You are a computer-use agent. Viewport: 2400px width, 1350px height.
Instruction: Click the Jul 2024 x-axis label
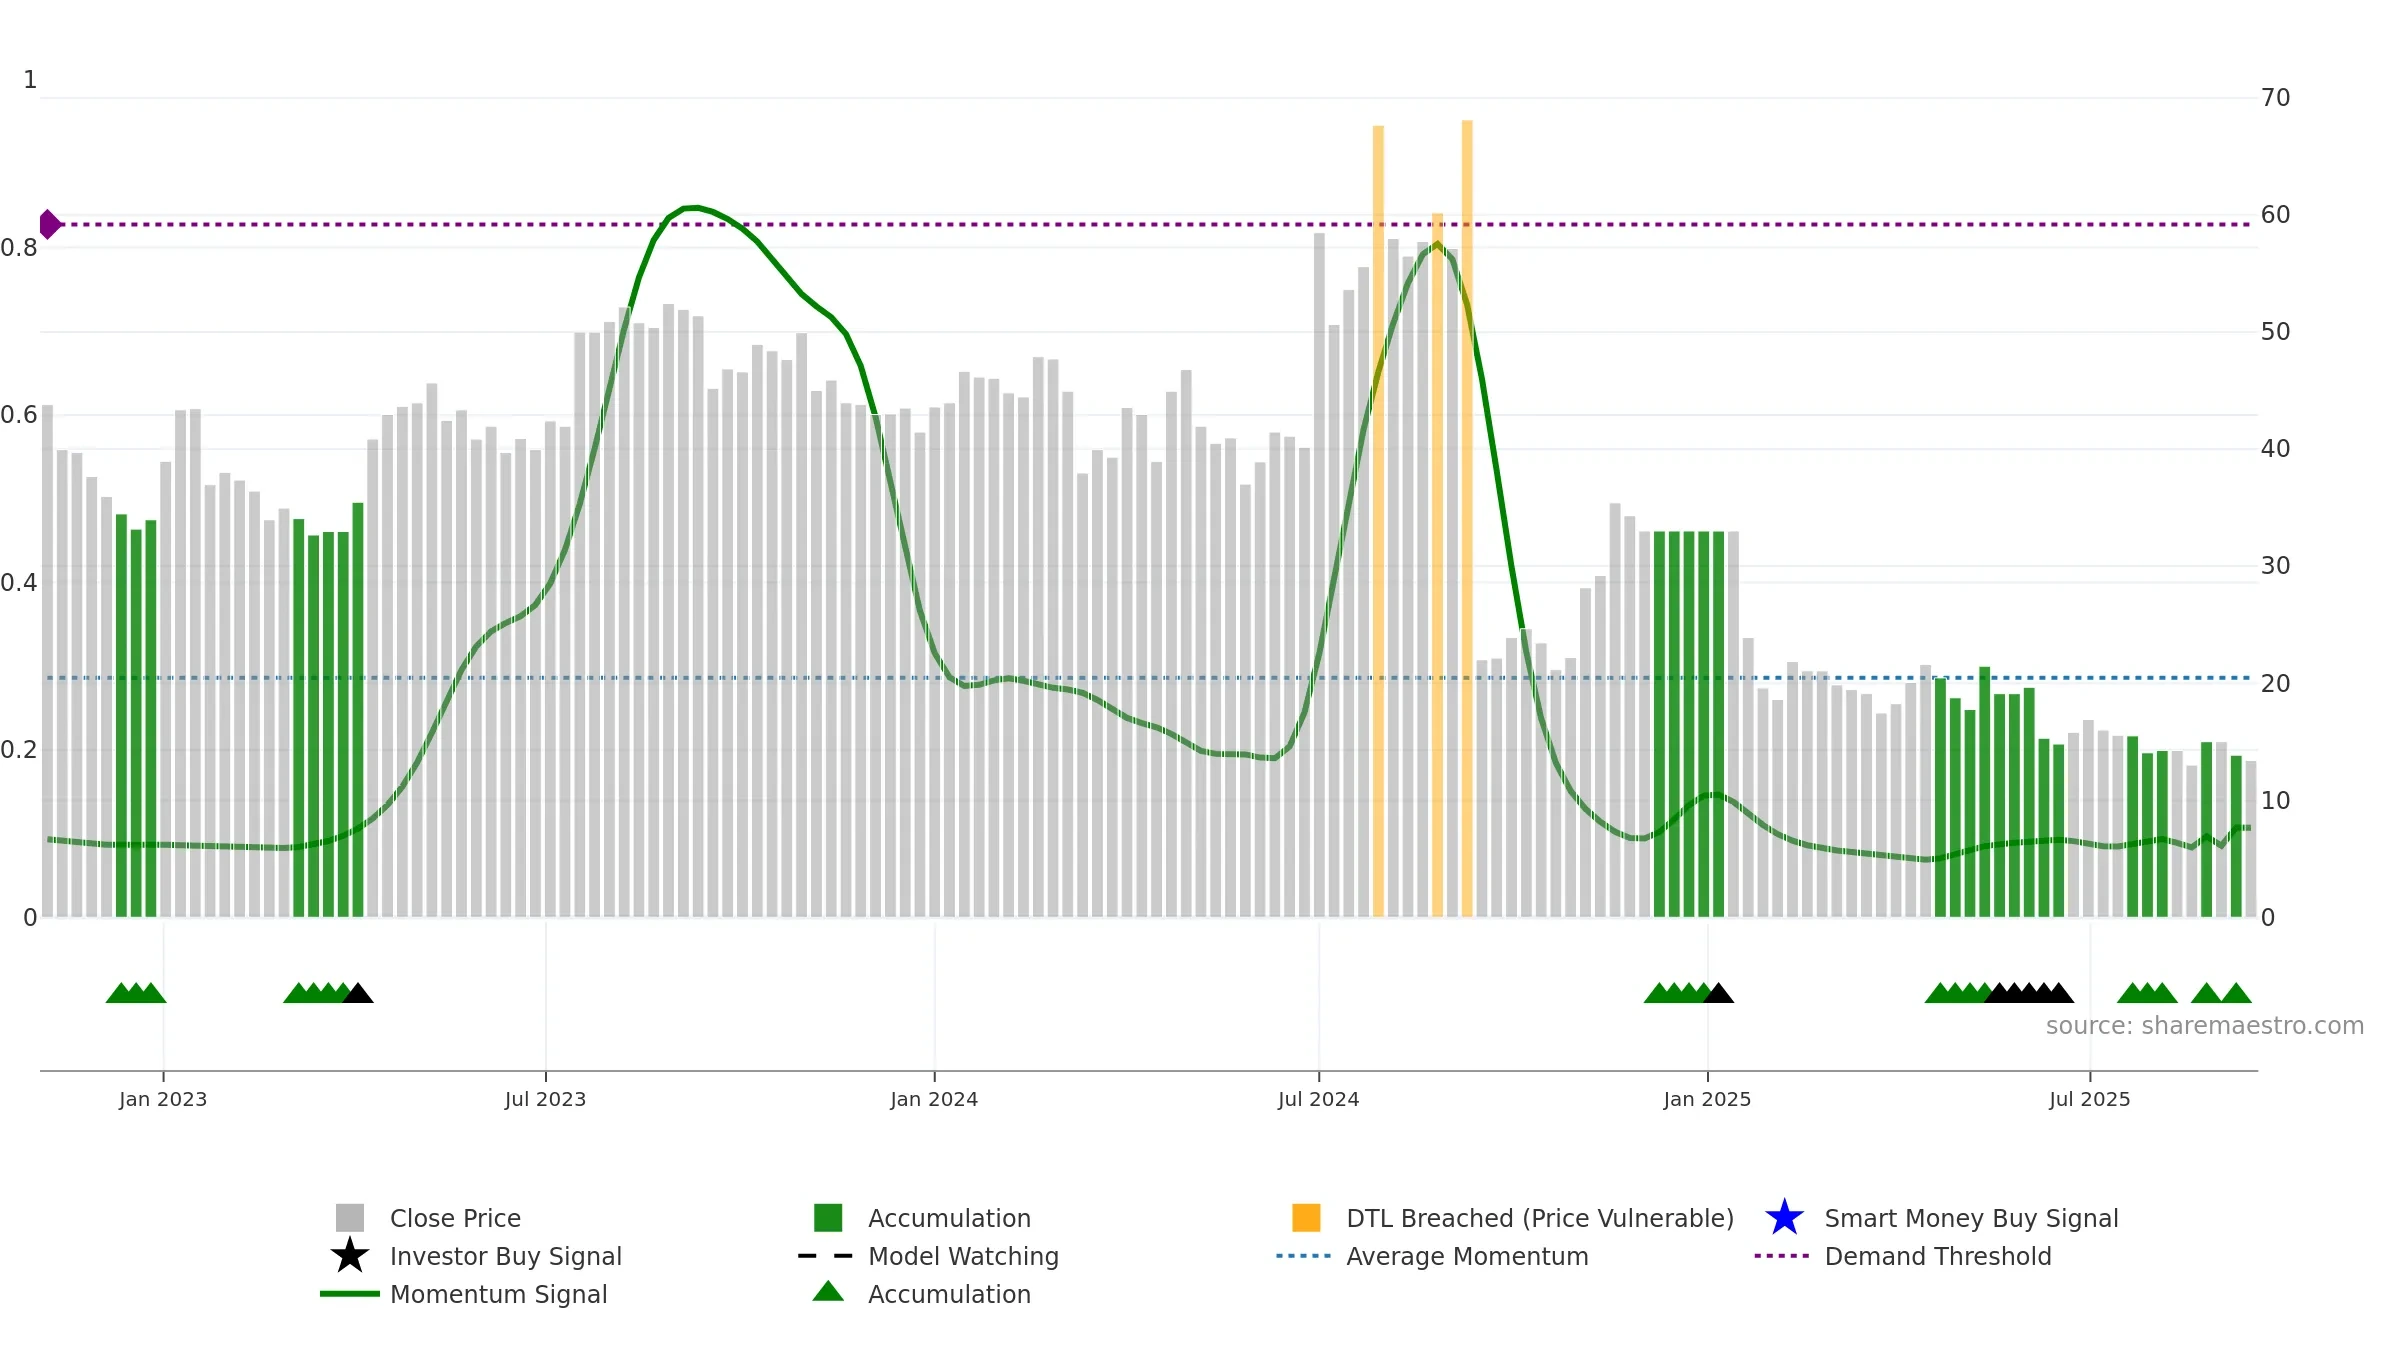[x=1318, y=1100]
